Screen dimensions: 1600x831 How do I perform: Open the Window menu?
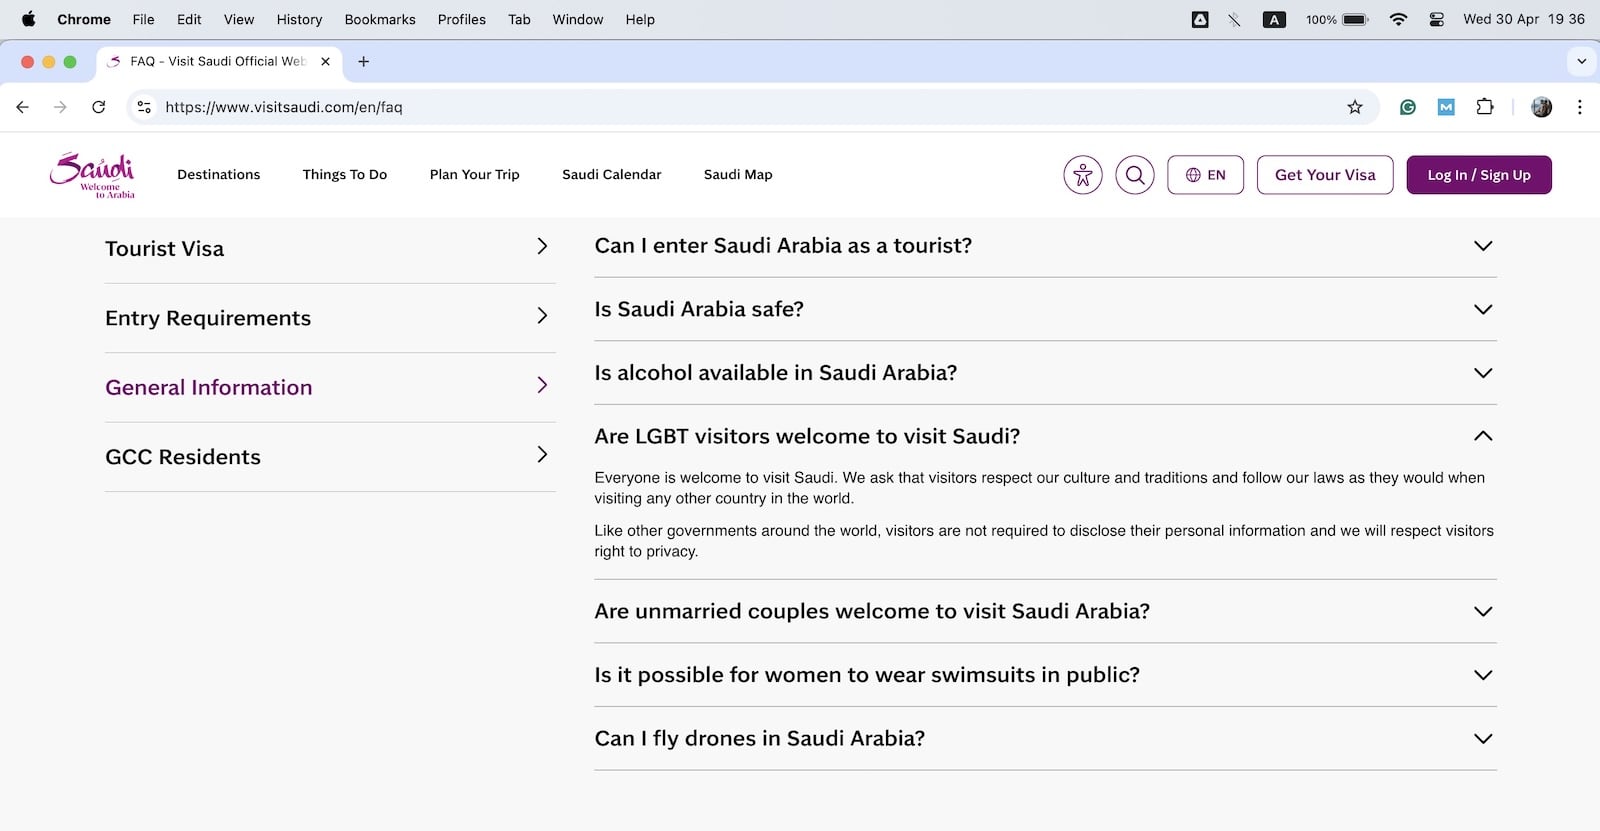[x=578, y=19]
